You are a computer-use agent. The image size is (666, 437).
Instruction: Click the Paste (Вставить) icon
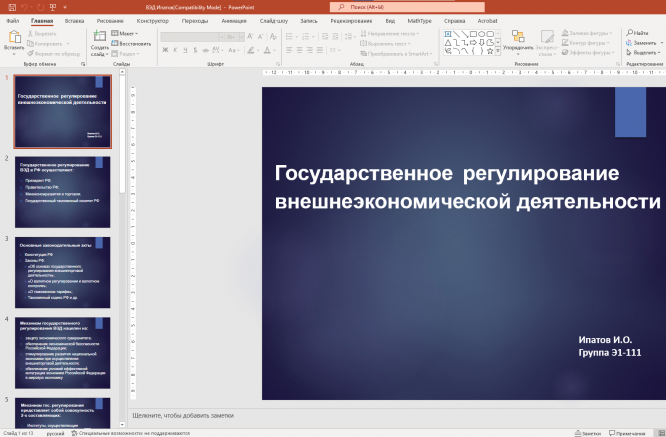[x=14, y=37]
